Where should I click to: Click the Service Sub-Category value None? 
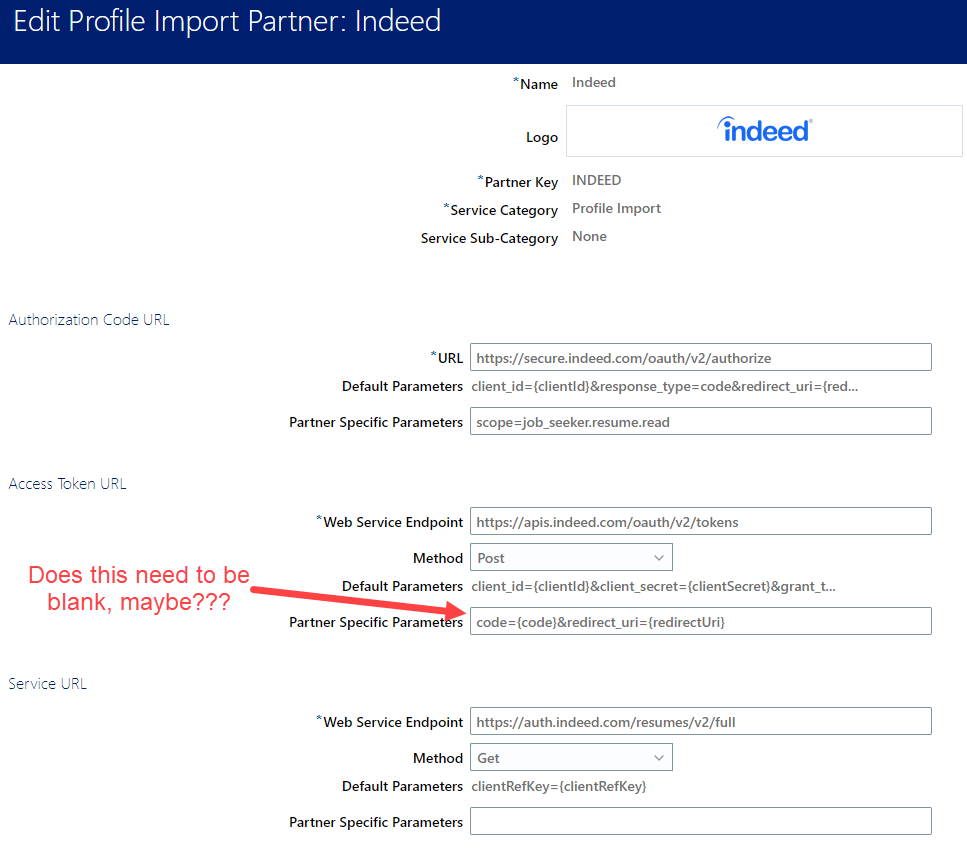point(589,236)
